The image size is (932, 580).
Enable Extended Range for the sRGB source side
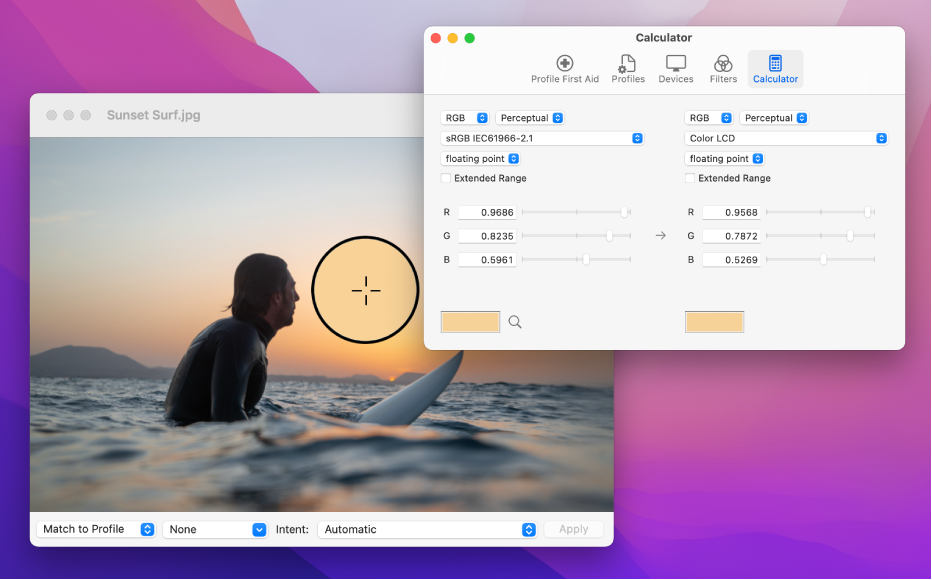click(x=446, y=178)
